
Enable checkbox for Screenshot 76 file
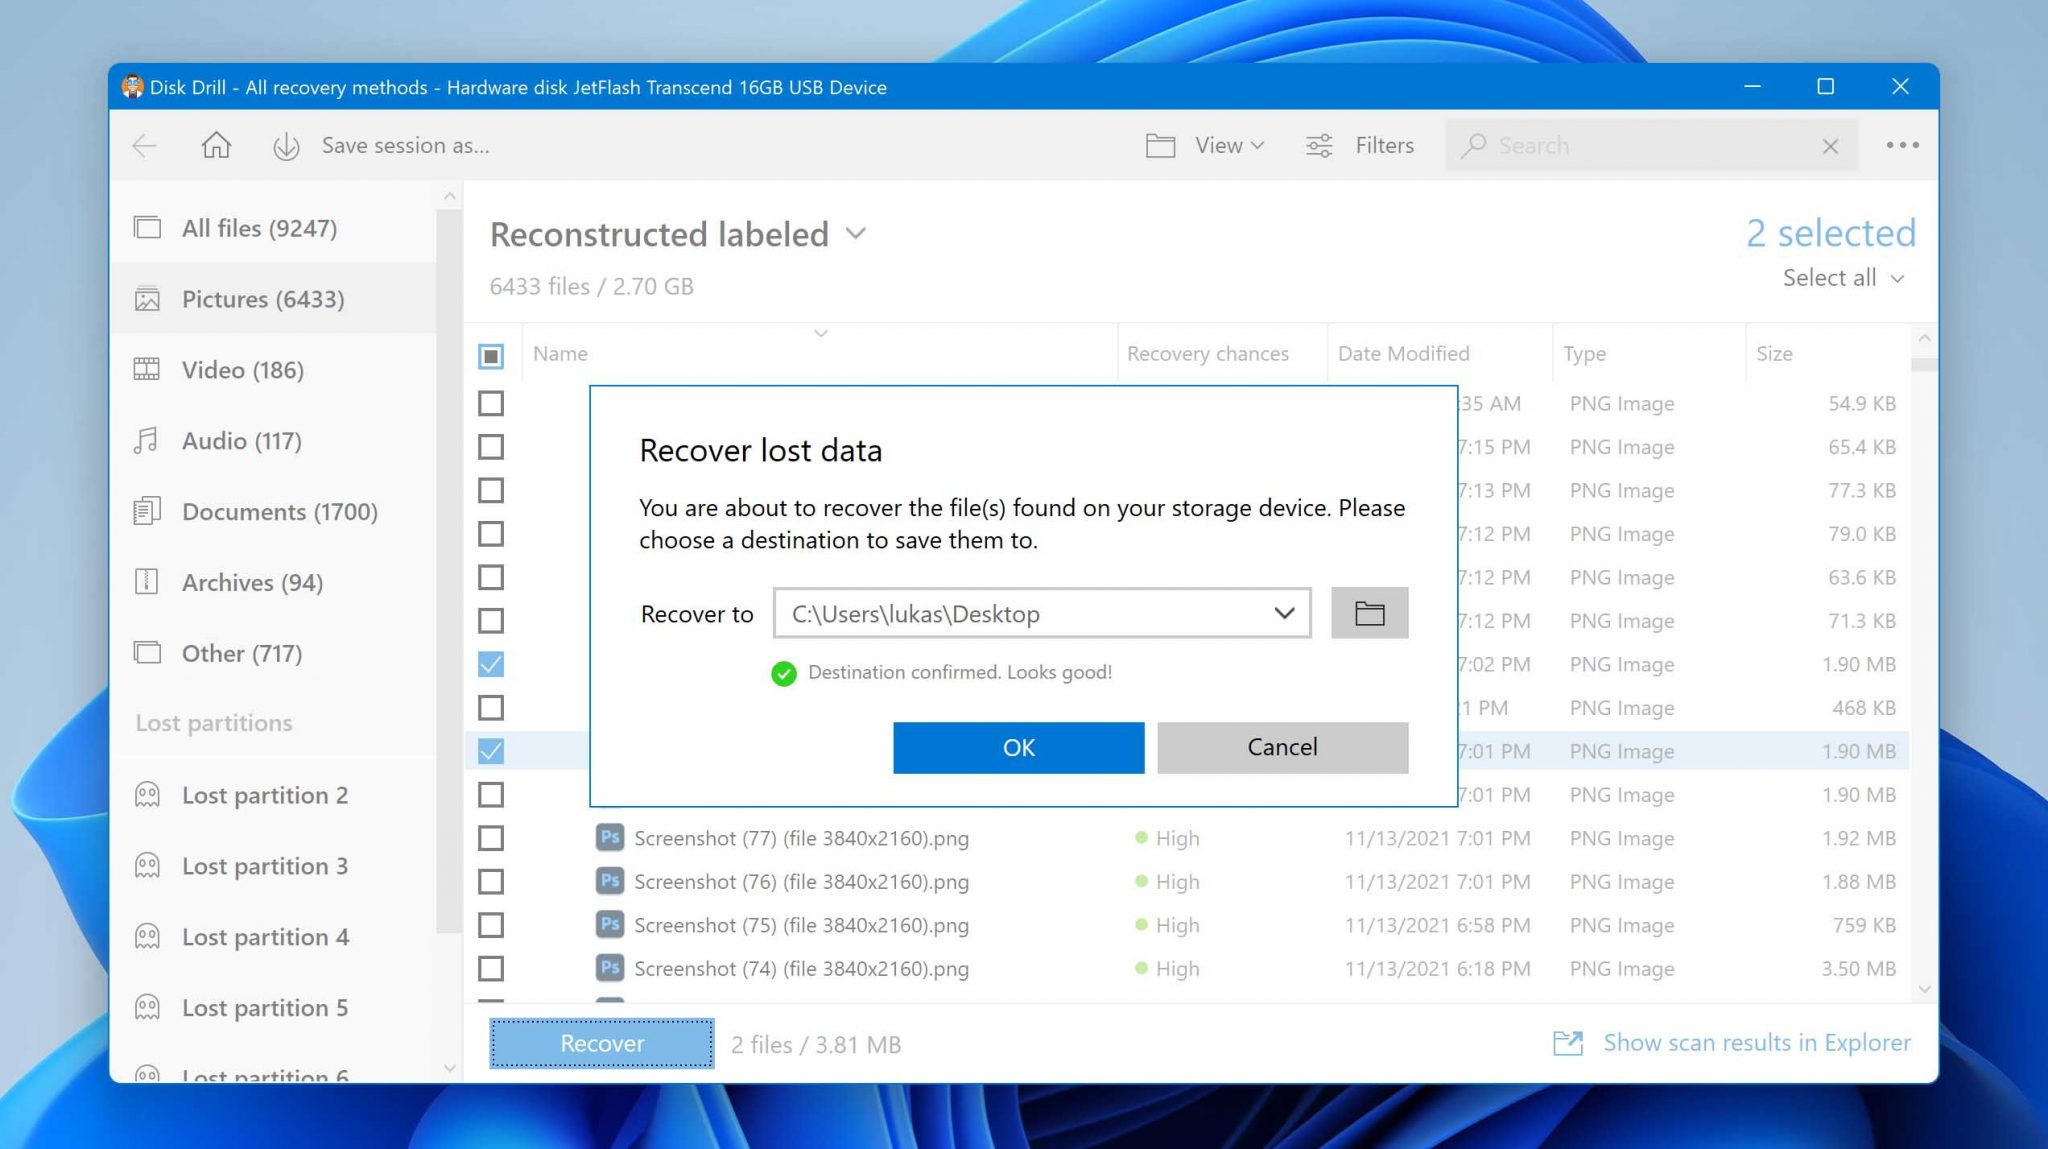[x=491, y=882]
